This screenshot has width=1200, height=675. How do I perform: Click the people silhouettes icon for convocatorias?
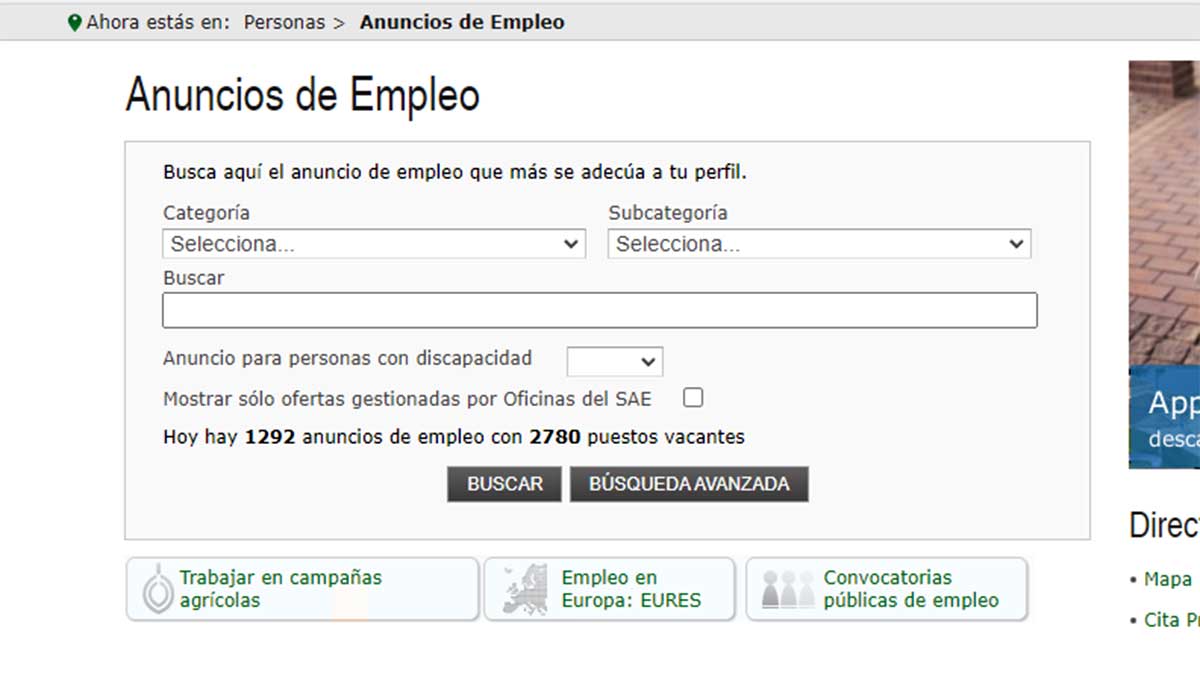tap(789, 588)
